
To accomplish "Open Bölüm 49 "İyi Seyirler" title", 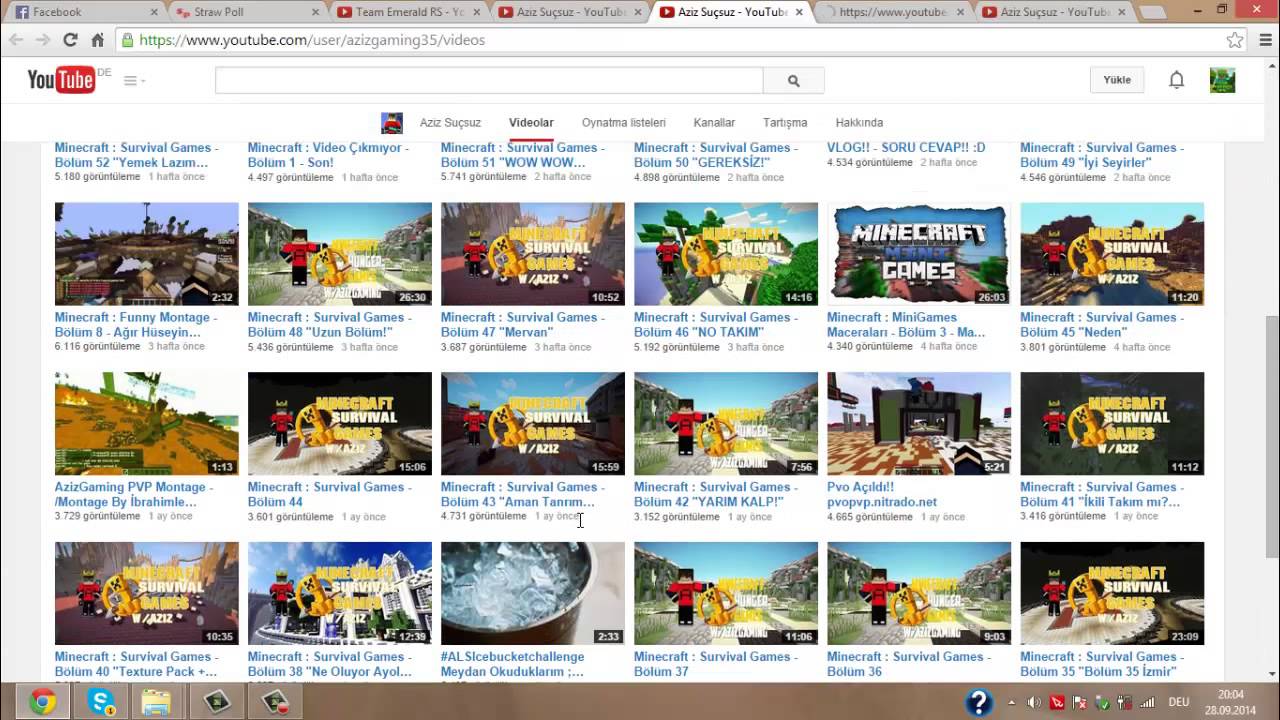I will [1102, 155].
